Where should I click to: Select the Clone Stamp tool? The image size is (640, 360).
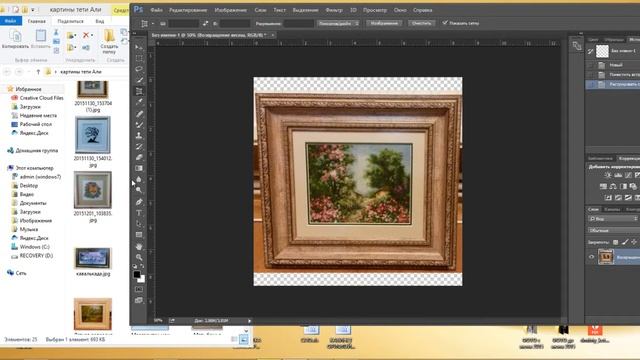pyautogui.click(x=139, y=136)
